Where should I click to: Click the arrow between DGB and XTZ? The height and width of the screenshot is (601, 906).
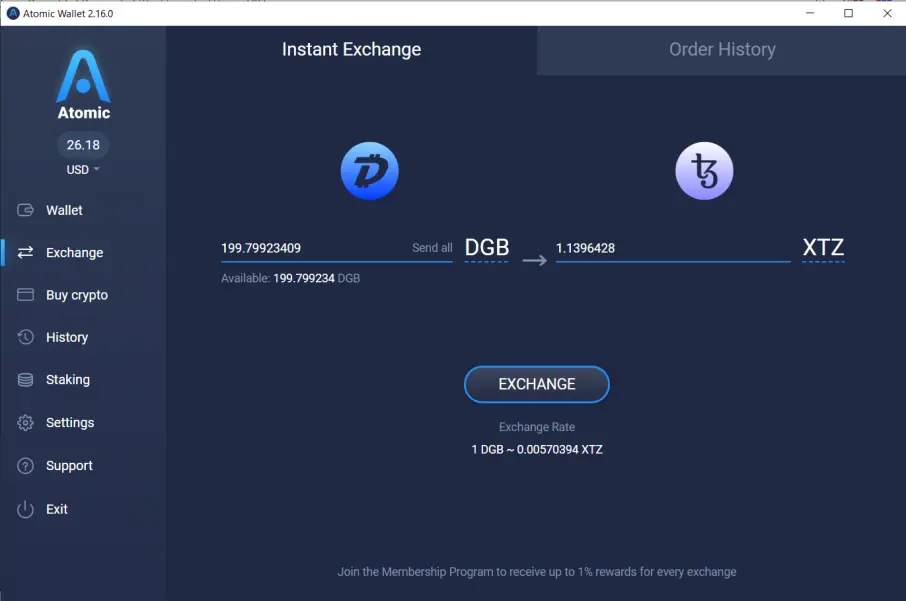(534, 261)
